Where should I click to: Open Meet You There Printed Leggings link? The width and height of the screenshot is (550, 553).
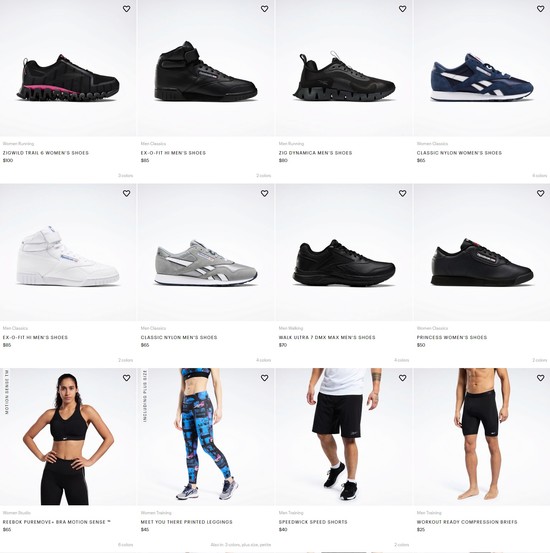tap(186, 522)
